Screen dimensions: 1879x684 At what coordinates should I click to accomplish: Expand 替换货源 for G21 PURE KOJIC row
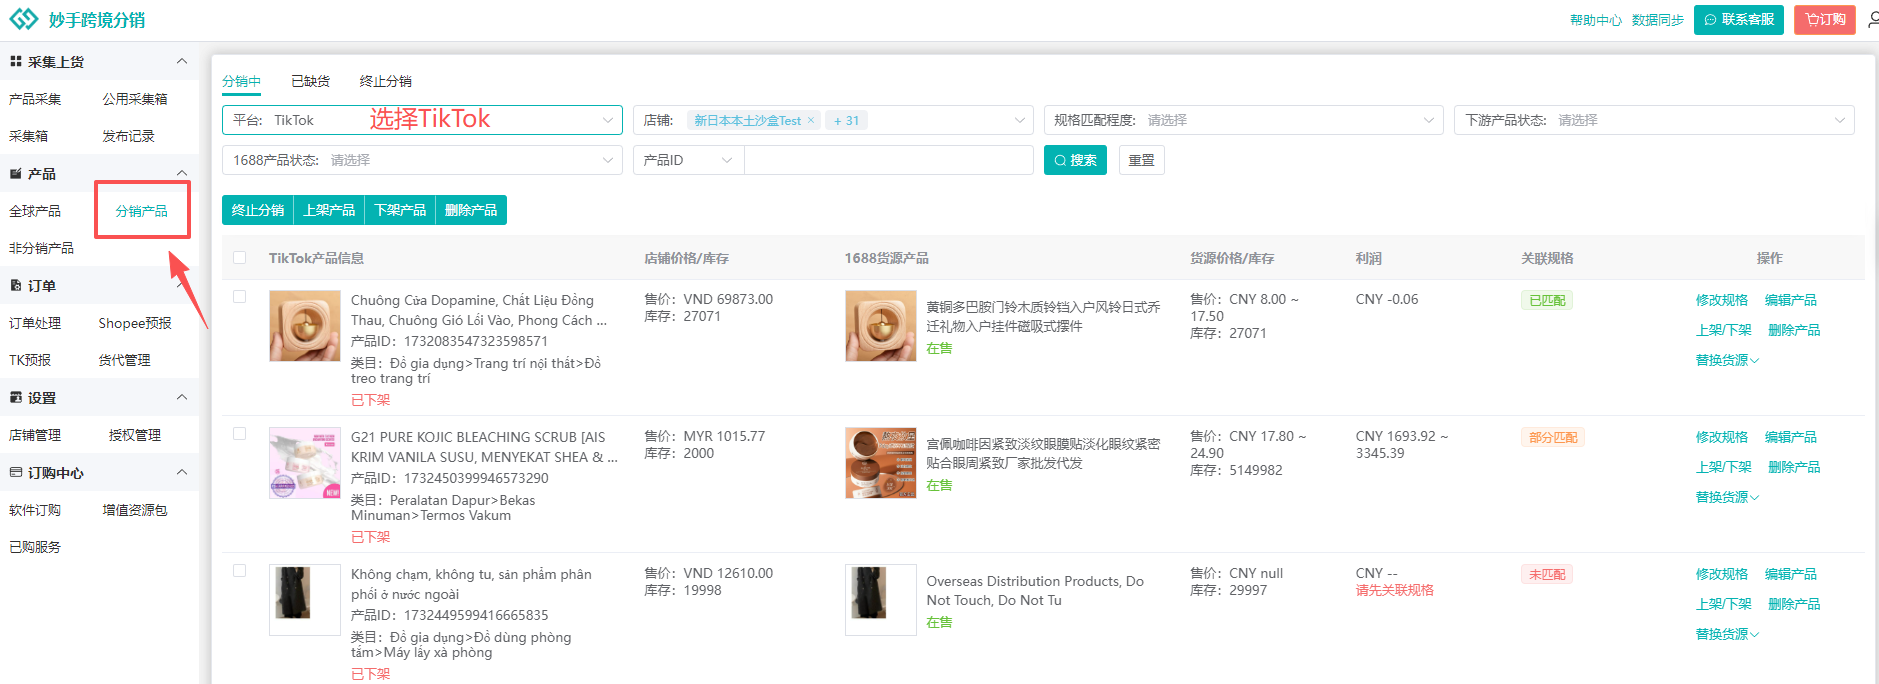click(x=1727, y=497)
